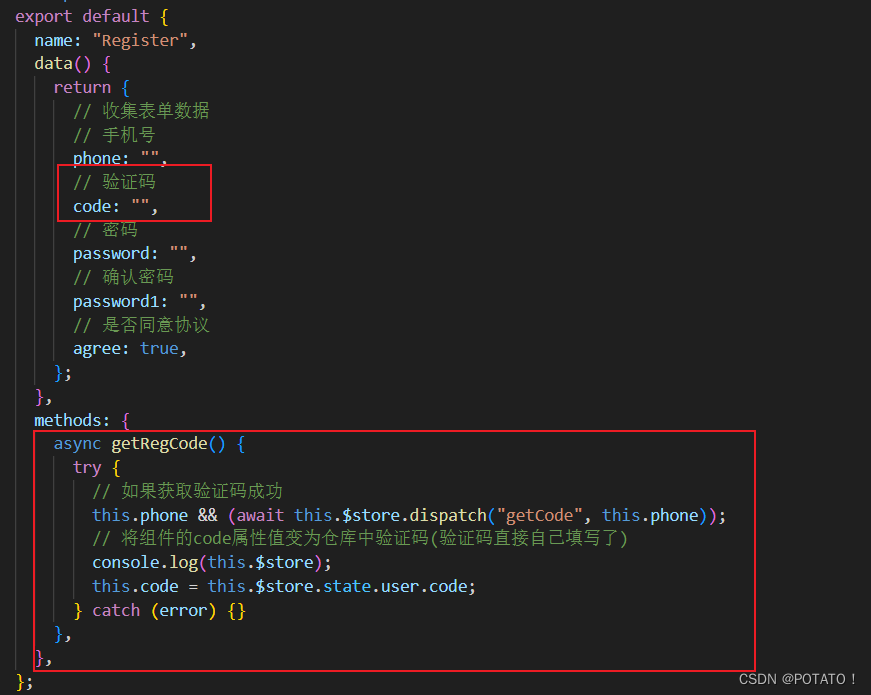The width and height of the screenshot is (871, 695).
Task: Click the comment '// 收集表单数据'
Action: [x=141, y=111]
